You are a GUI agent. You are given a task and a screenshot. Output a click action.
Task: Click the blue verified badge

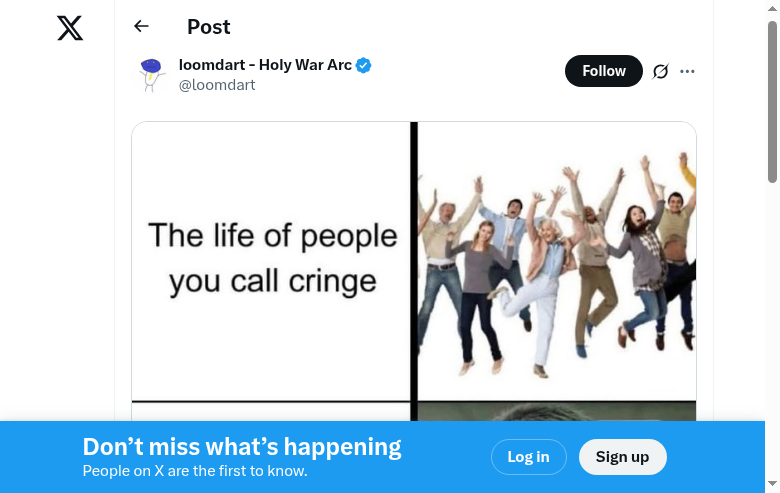[x=364, y=66]
